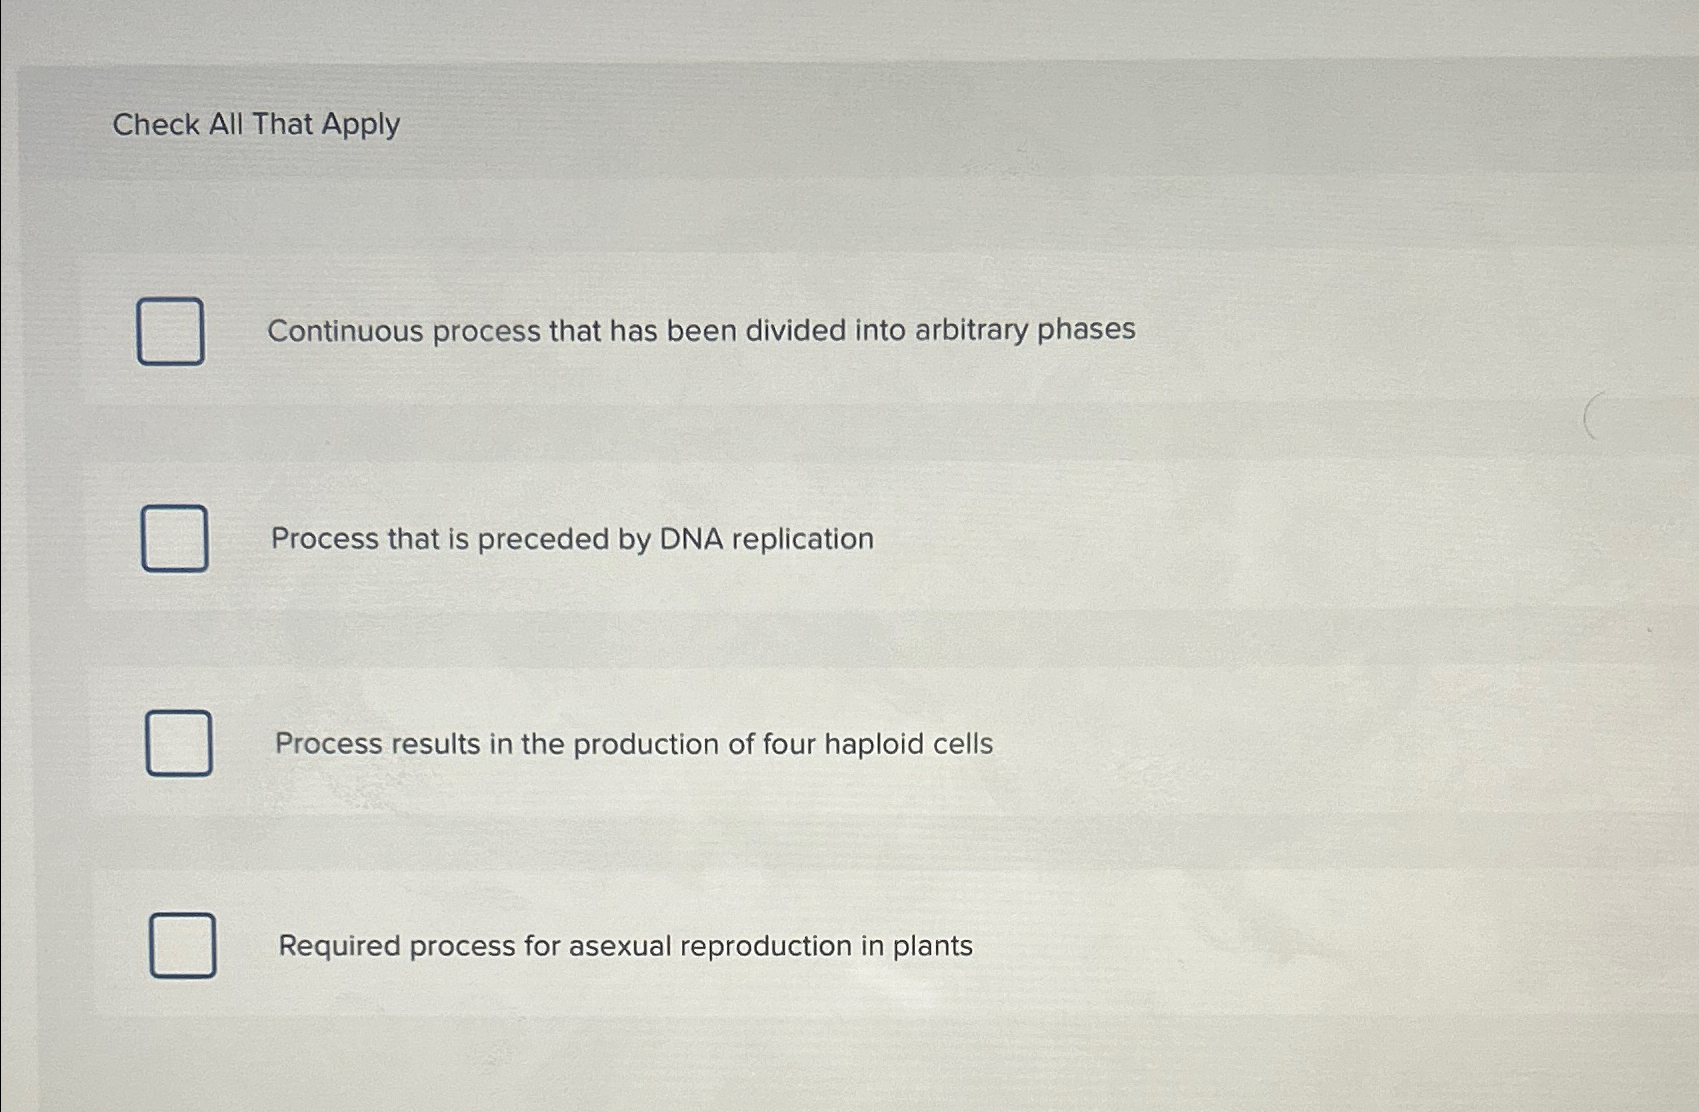Check the box for continuous process divided into arbitrary phases
Screen dimensions: 1699x1112
(172, 332)
